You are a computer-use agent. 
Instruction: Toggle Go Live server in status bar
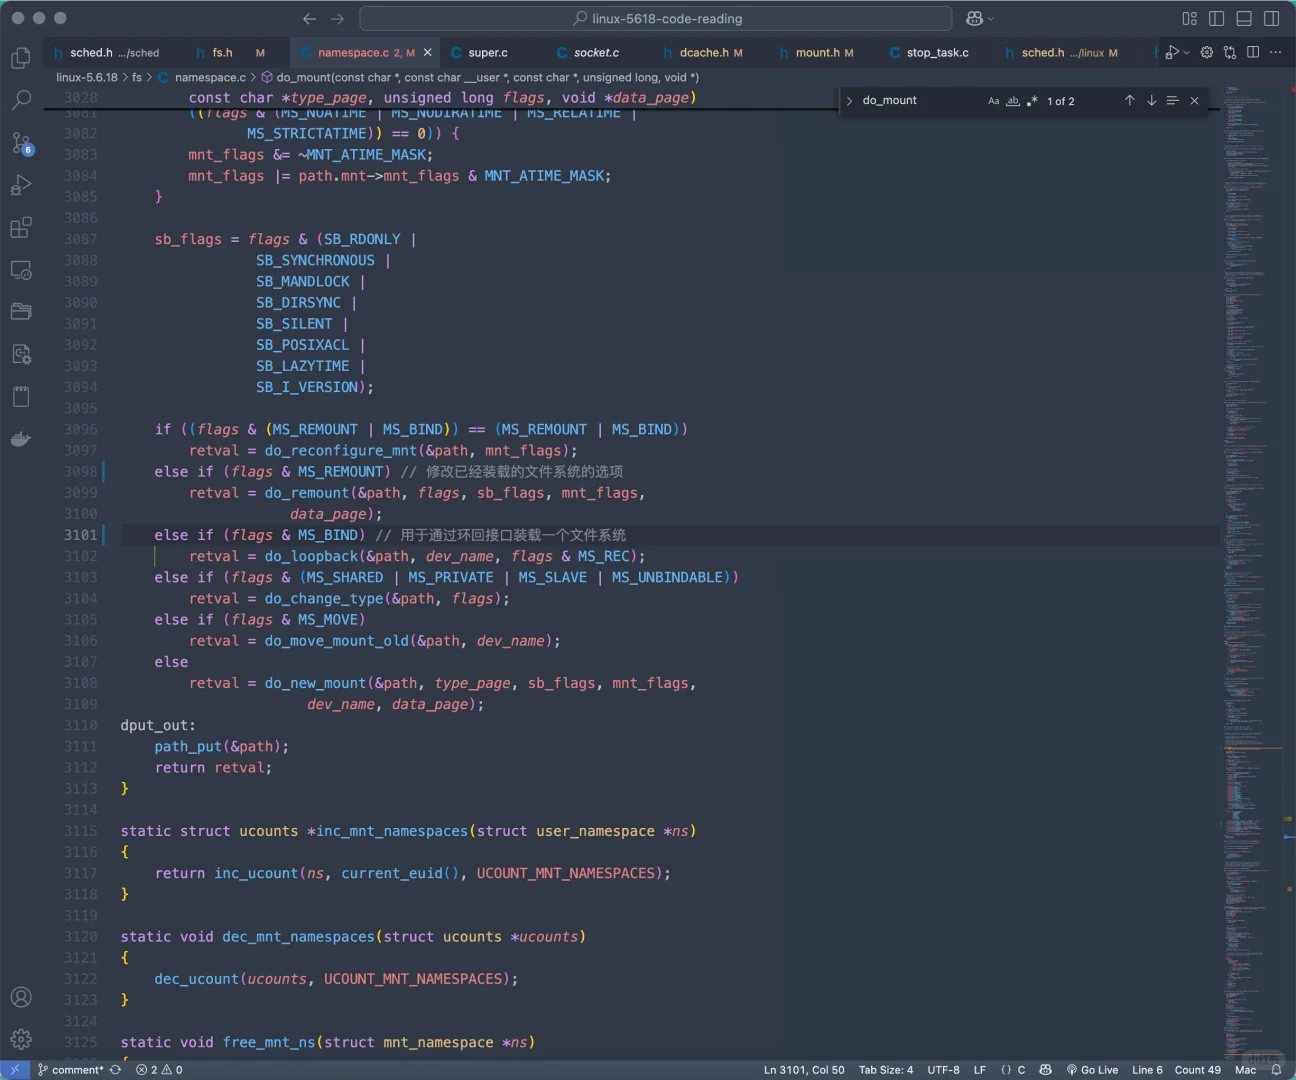coord(1093,1070)
